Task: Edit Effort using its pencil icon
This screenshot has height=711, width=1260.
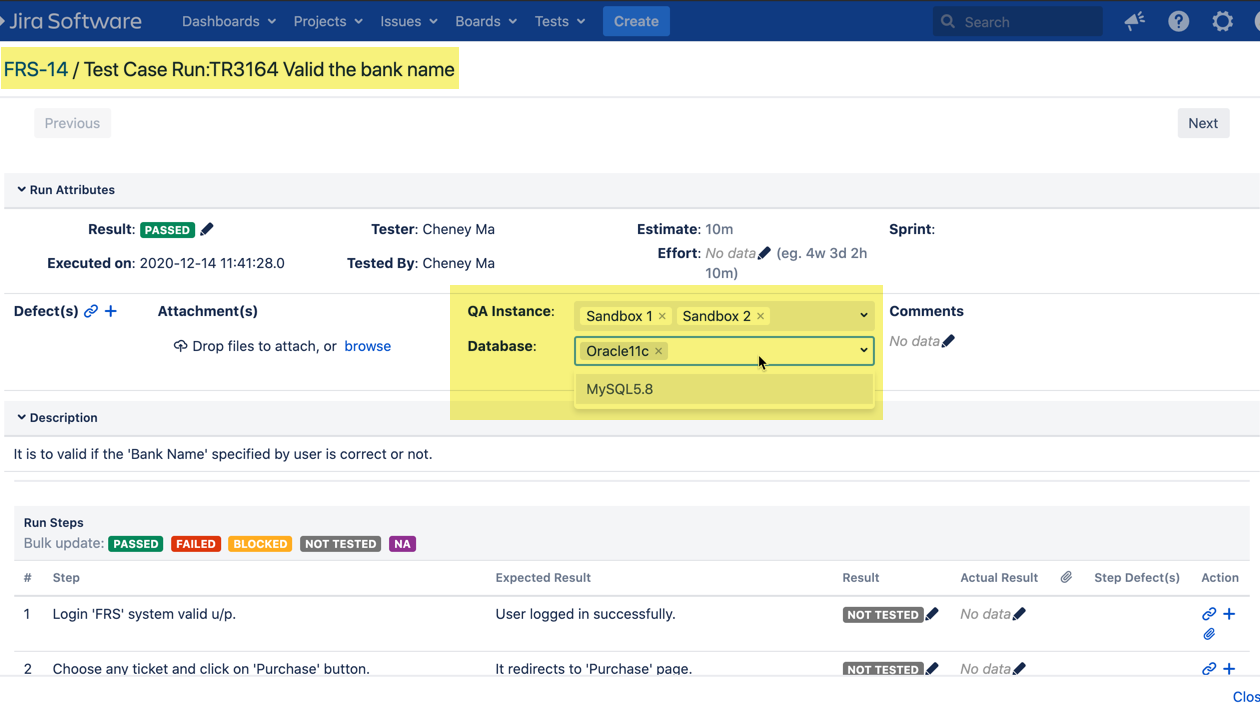Action: (764, 254)
